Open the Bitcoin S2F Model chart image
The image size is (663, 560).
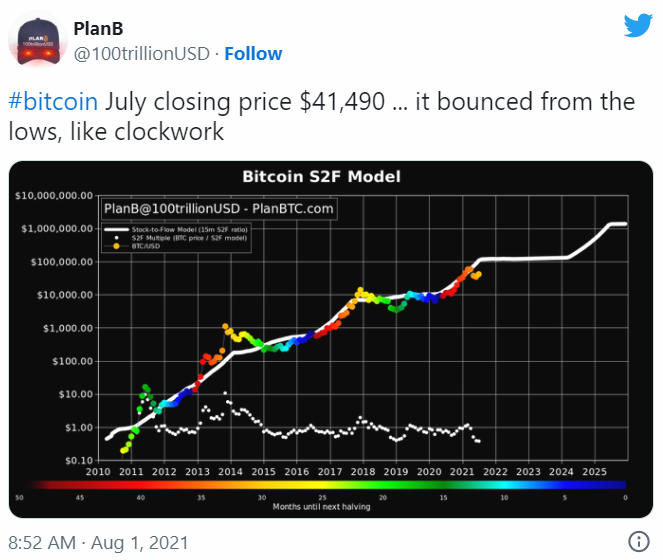tap(331, 340)
